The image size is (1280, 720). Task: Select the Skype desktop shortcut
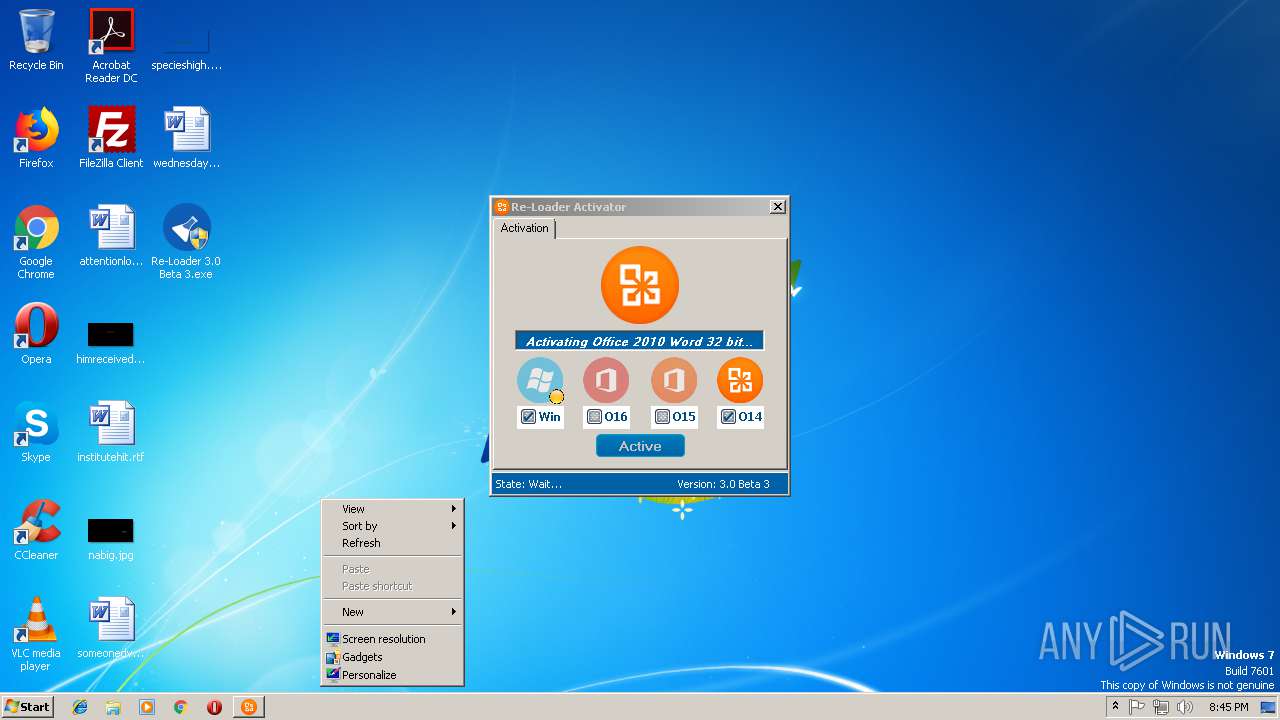pos(36,432)
